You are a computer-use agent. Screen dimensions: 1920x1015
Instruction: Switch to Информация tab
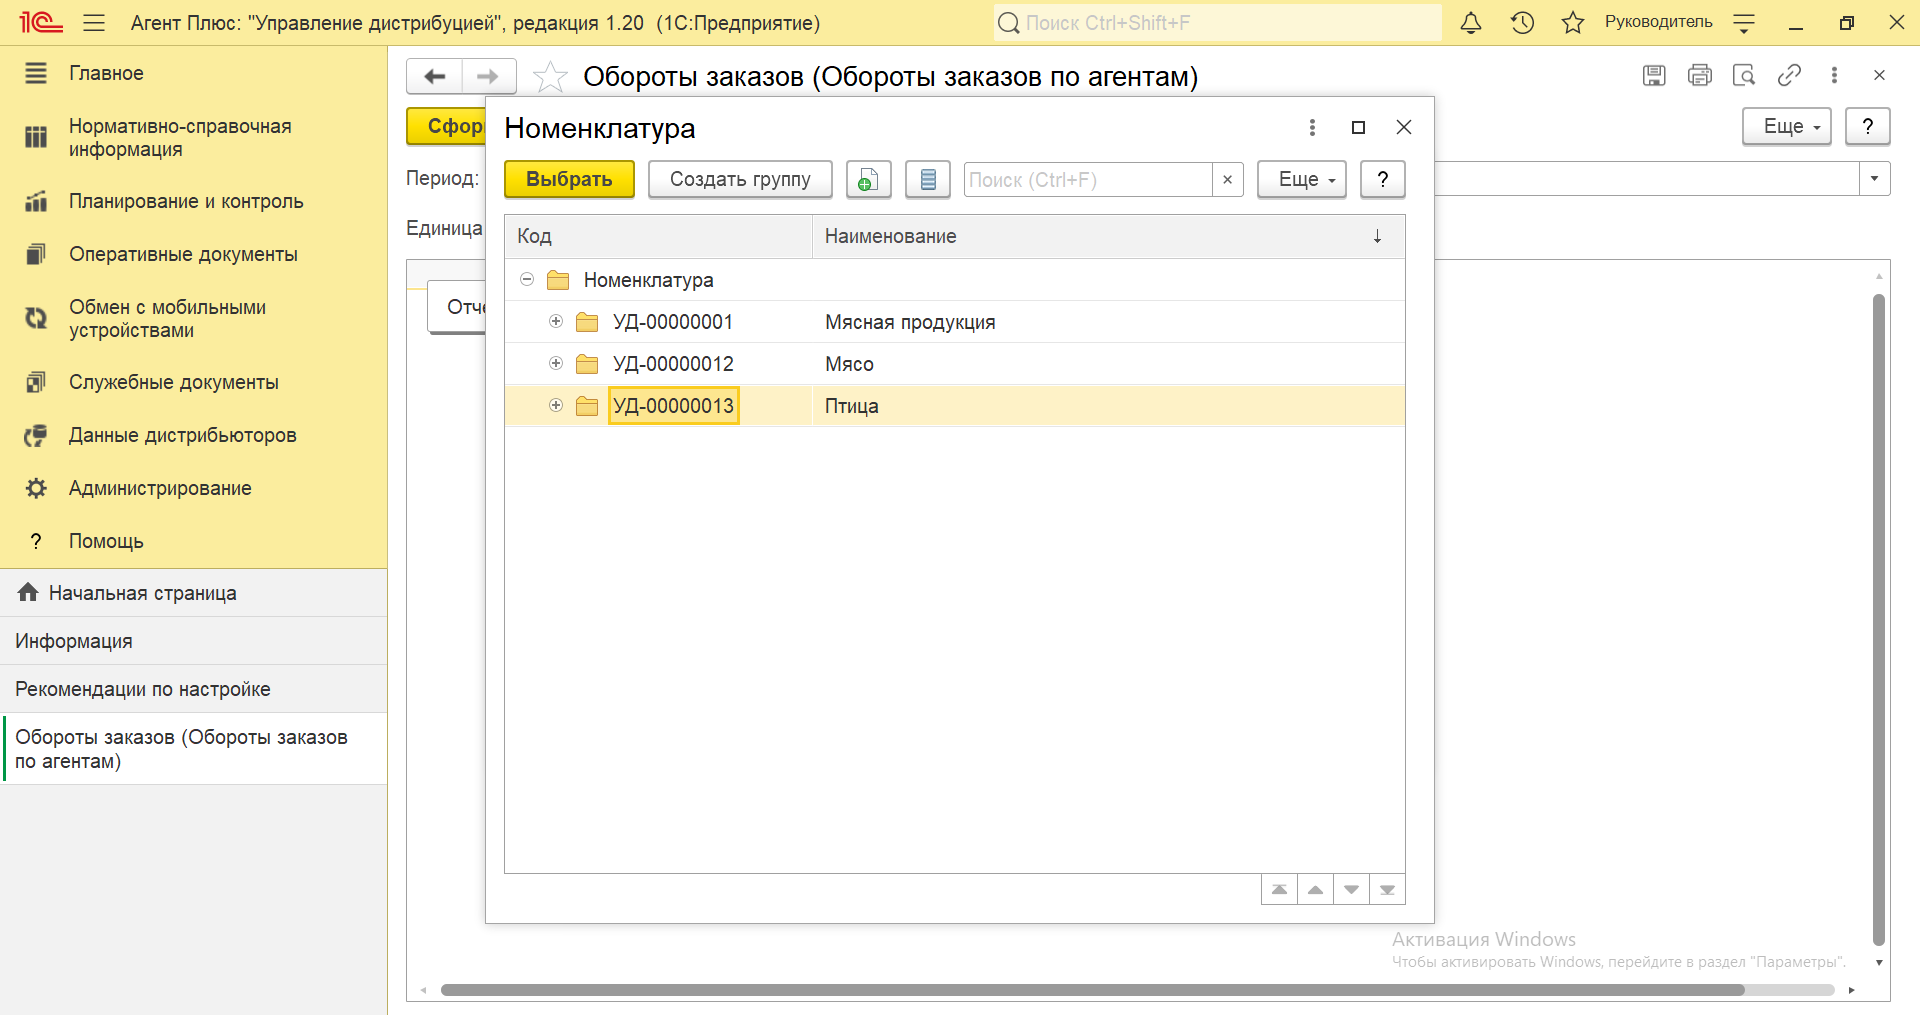point(193,641)
